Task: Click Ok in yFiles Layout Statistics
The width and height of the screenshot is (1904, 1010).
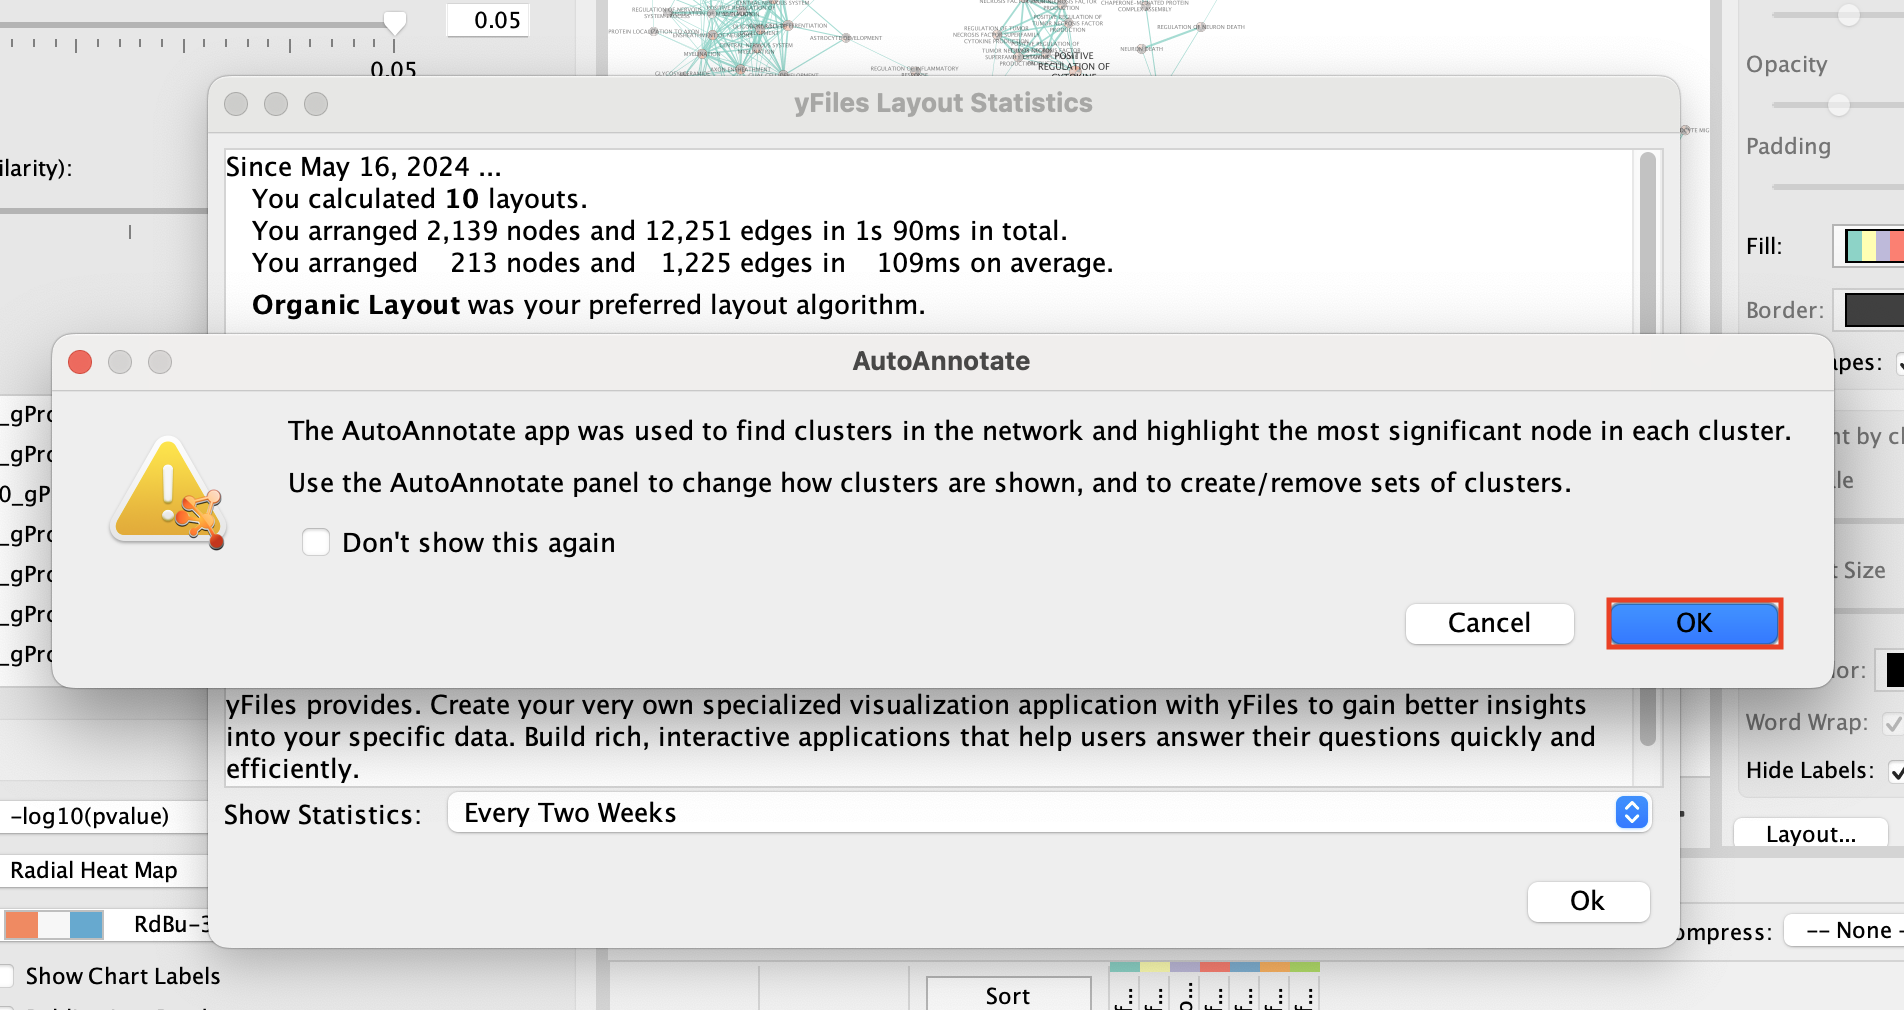Action: click(1587, 901)
